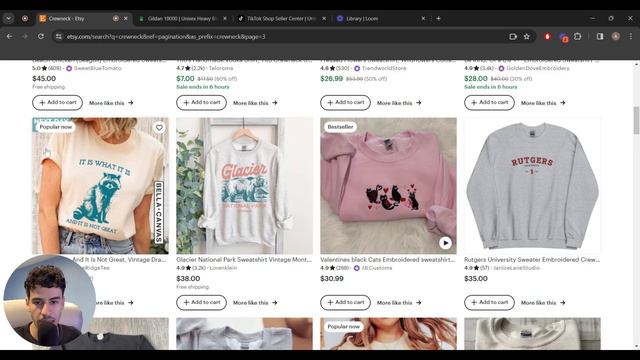Click the $35.00 price text
The width and height of the screenshot is (640, 360).
coord(476,278)
